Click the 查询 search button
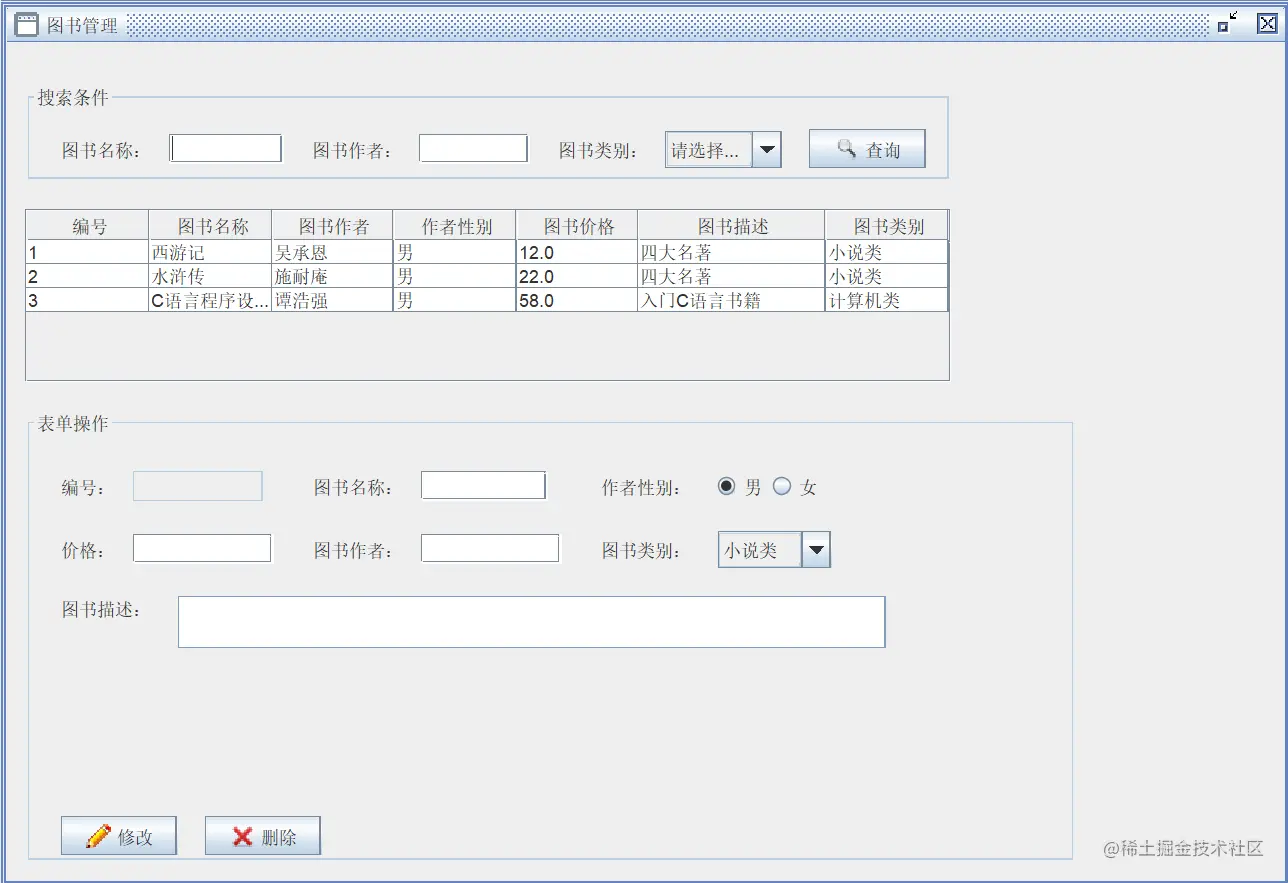1288x883 pixels. tap(867, 149)
